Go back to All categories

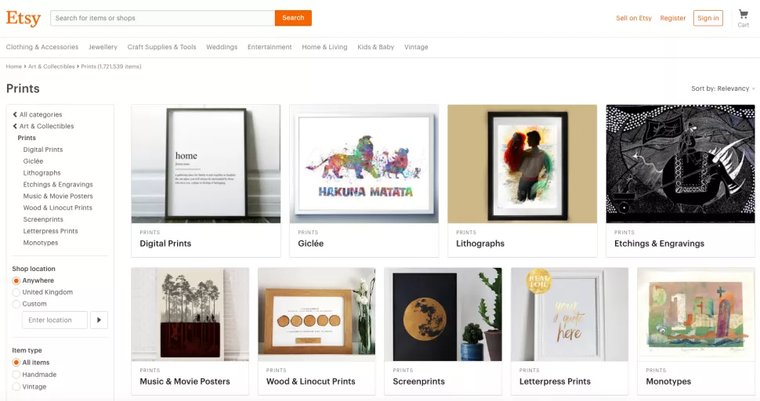click(x=37, y=114)
